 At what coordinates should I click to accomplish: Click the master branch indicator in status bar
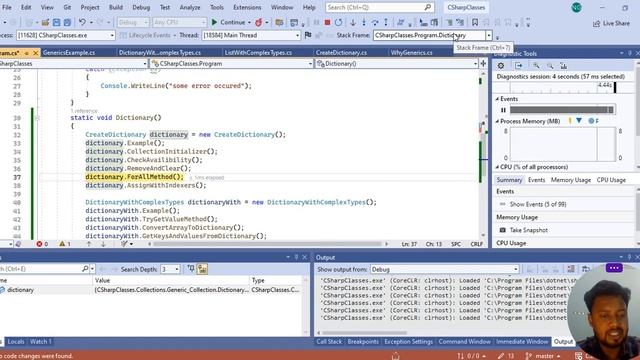(543, 356)
